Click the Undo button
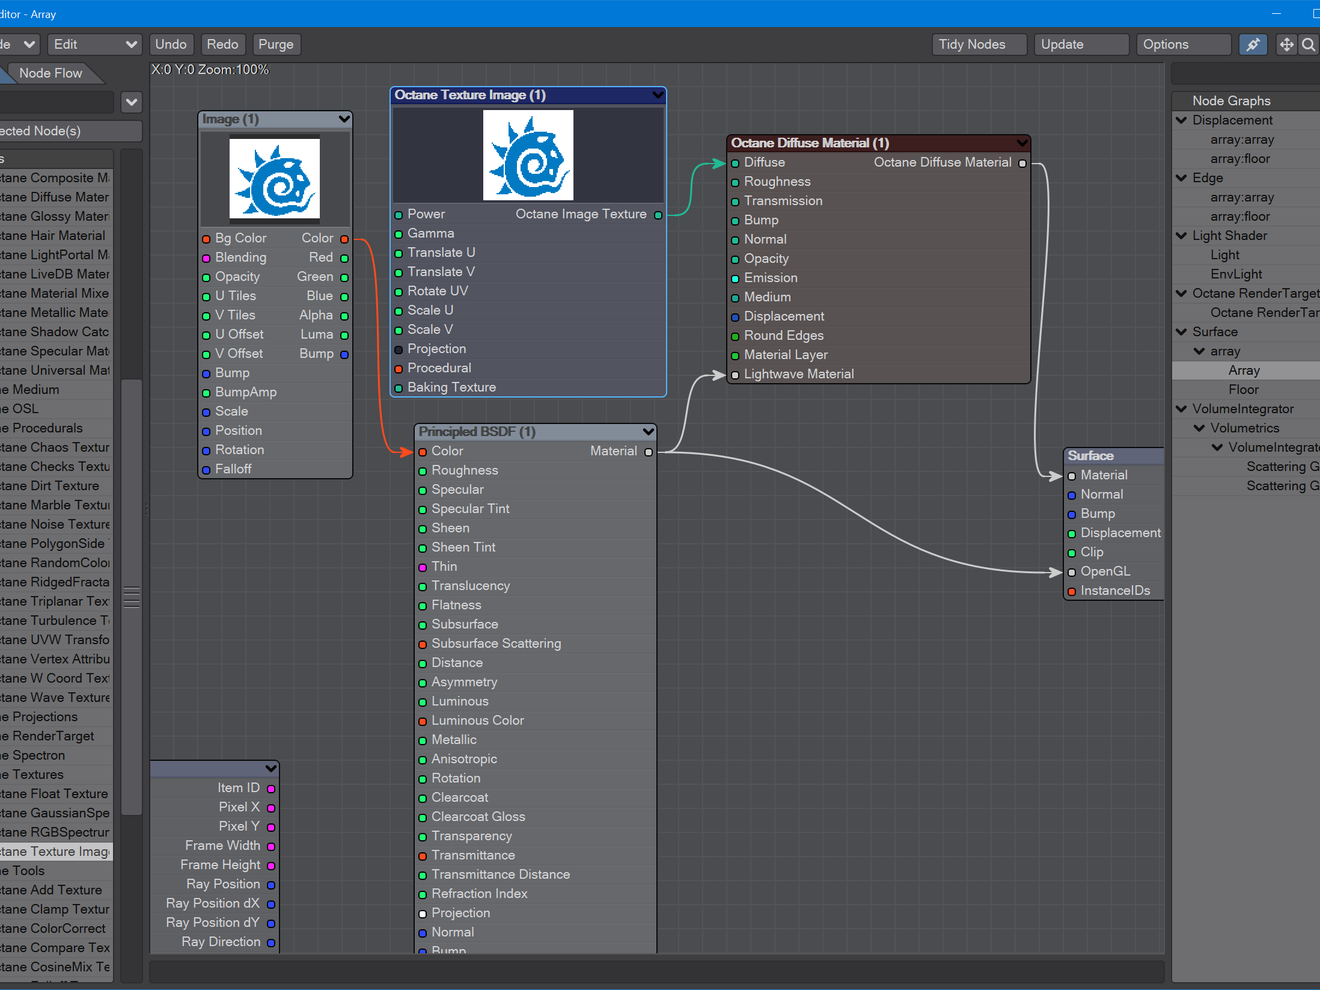1320x990 pixels. click(x=171, y=44)
